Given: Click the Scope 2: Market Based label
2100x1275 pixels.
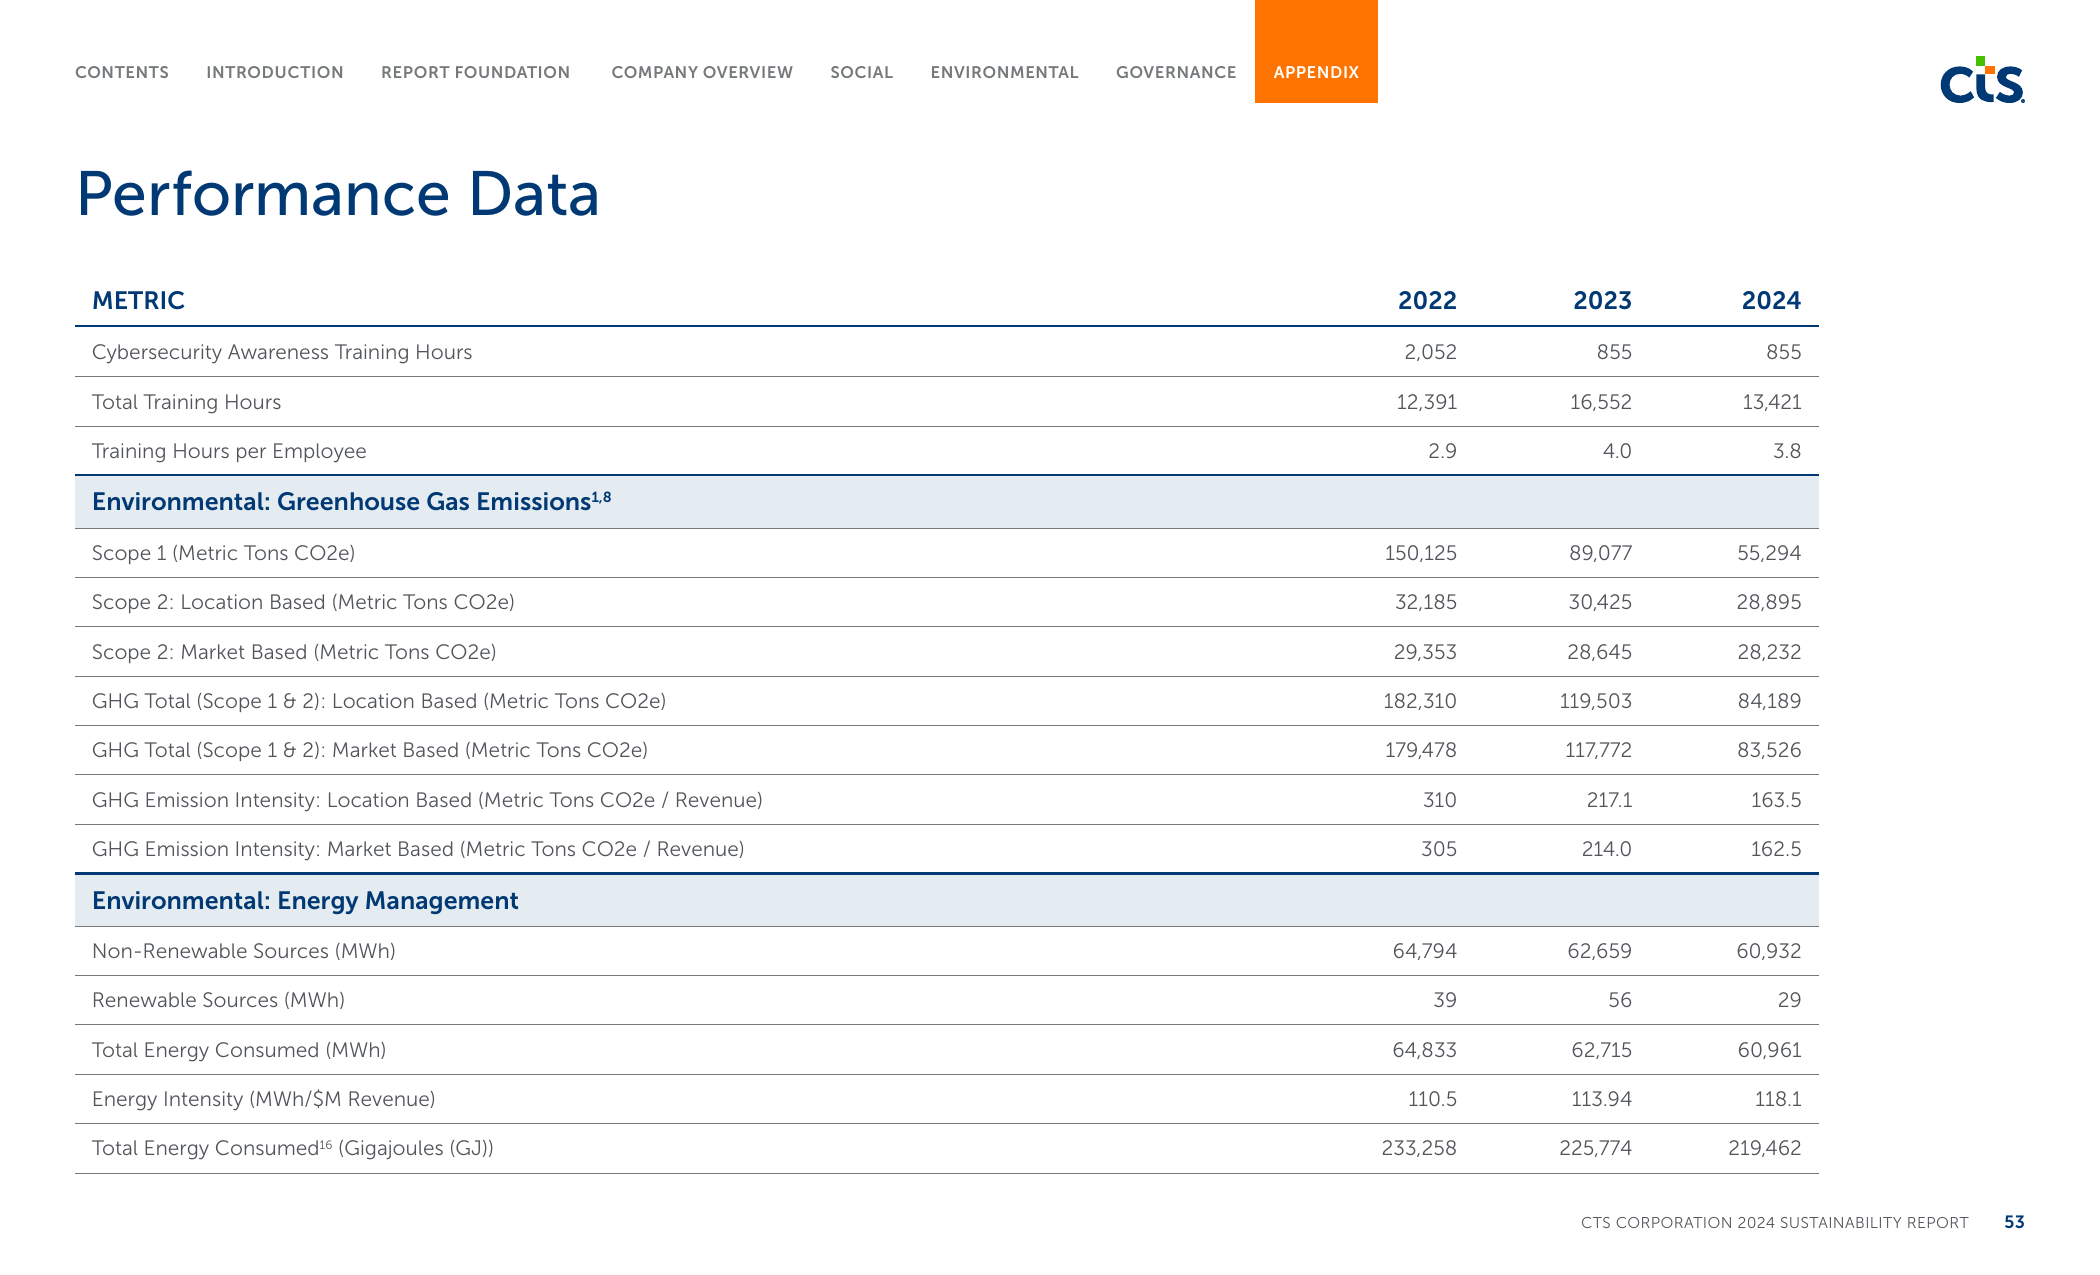Looking at the screenshot, I should 294,652.
